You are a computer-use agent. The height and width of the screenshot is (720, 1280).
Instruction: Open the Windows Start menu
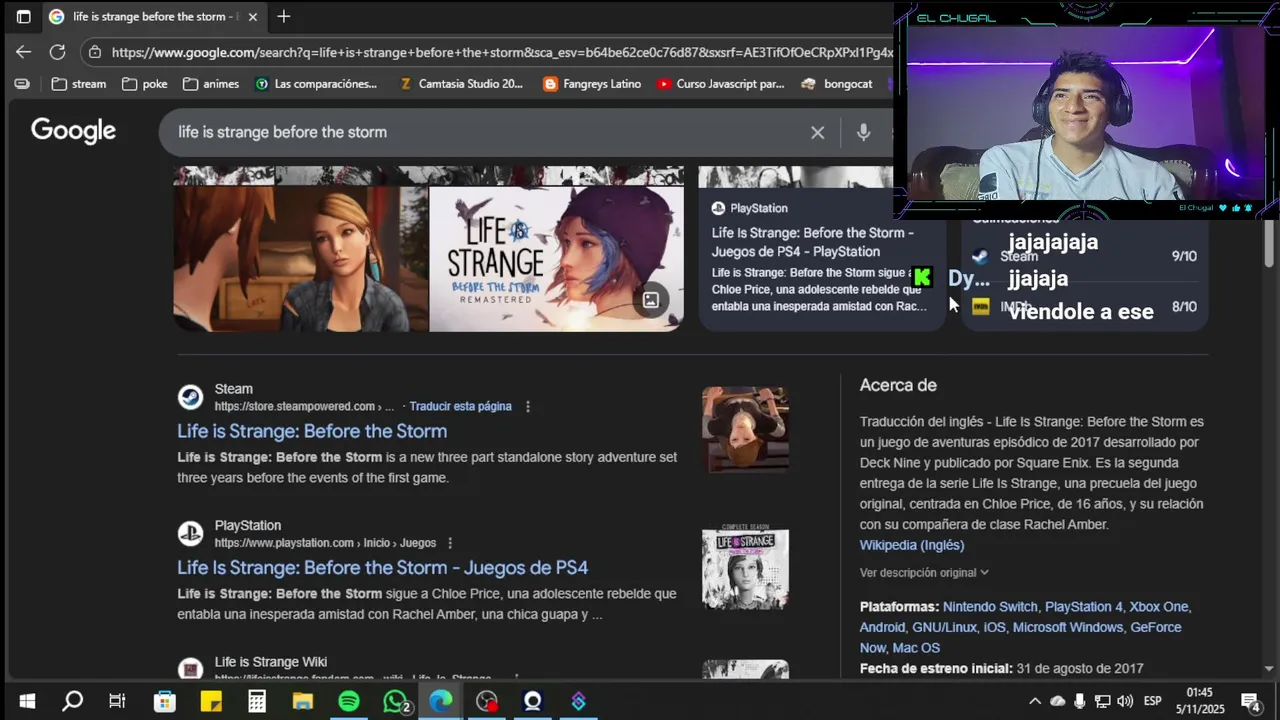27,701
